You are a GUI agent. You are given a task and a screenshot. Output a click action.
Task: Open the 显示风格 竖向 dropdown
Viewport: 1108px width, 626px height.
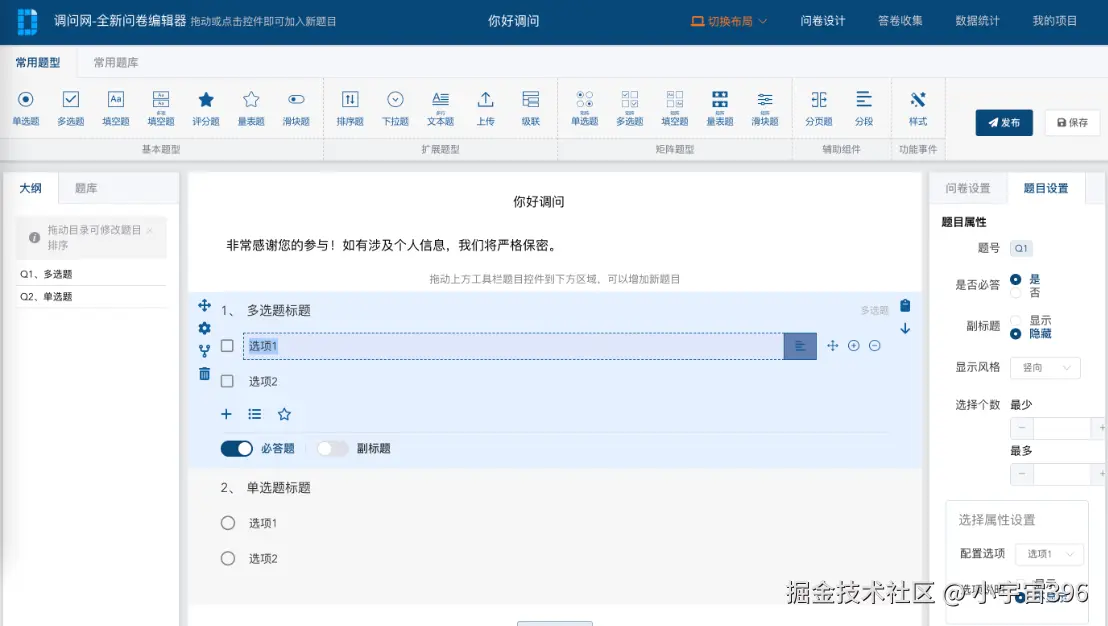(x=1045, y=367)
